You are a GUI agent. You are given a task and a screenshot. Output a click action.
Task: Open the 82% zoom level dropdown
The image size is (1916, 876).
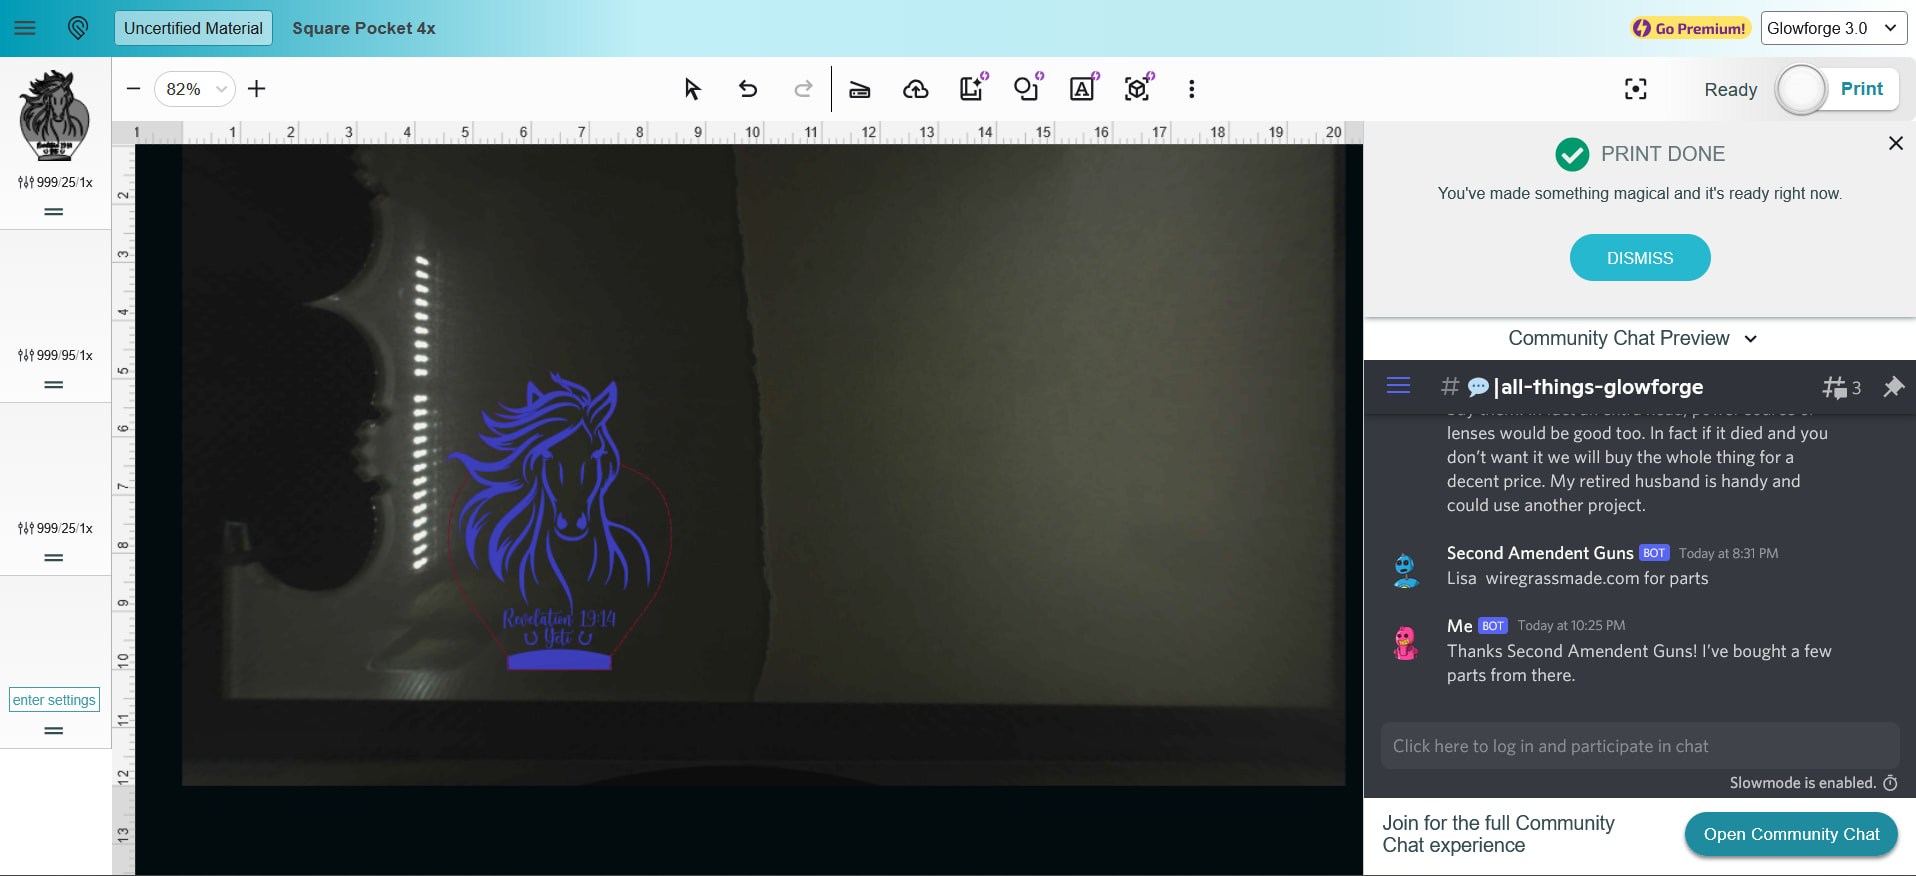point(195,89)
